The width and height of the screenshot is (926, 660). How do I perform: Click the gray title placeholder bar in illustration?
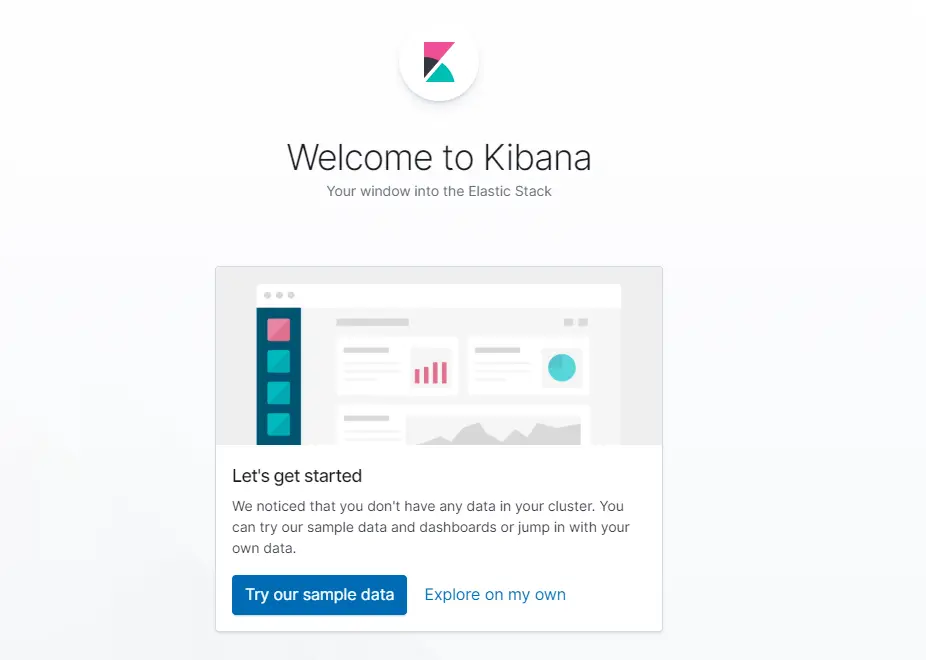[x=372, y=322]
